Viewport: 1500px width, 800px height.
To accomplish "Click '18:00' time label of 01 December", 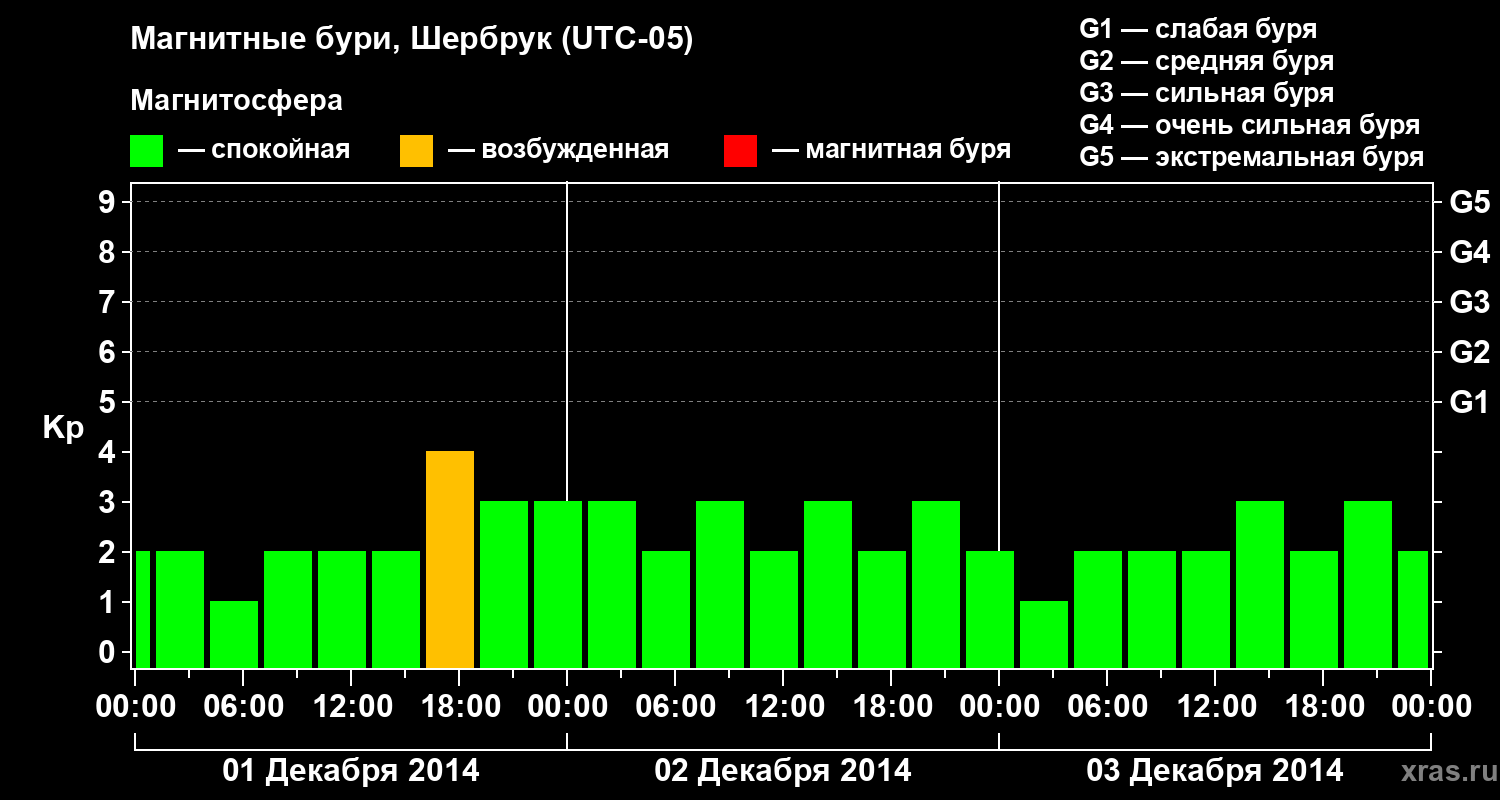I will (x=460, y=707).
